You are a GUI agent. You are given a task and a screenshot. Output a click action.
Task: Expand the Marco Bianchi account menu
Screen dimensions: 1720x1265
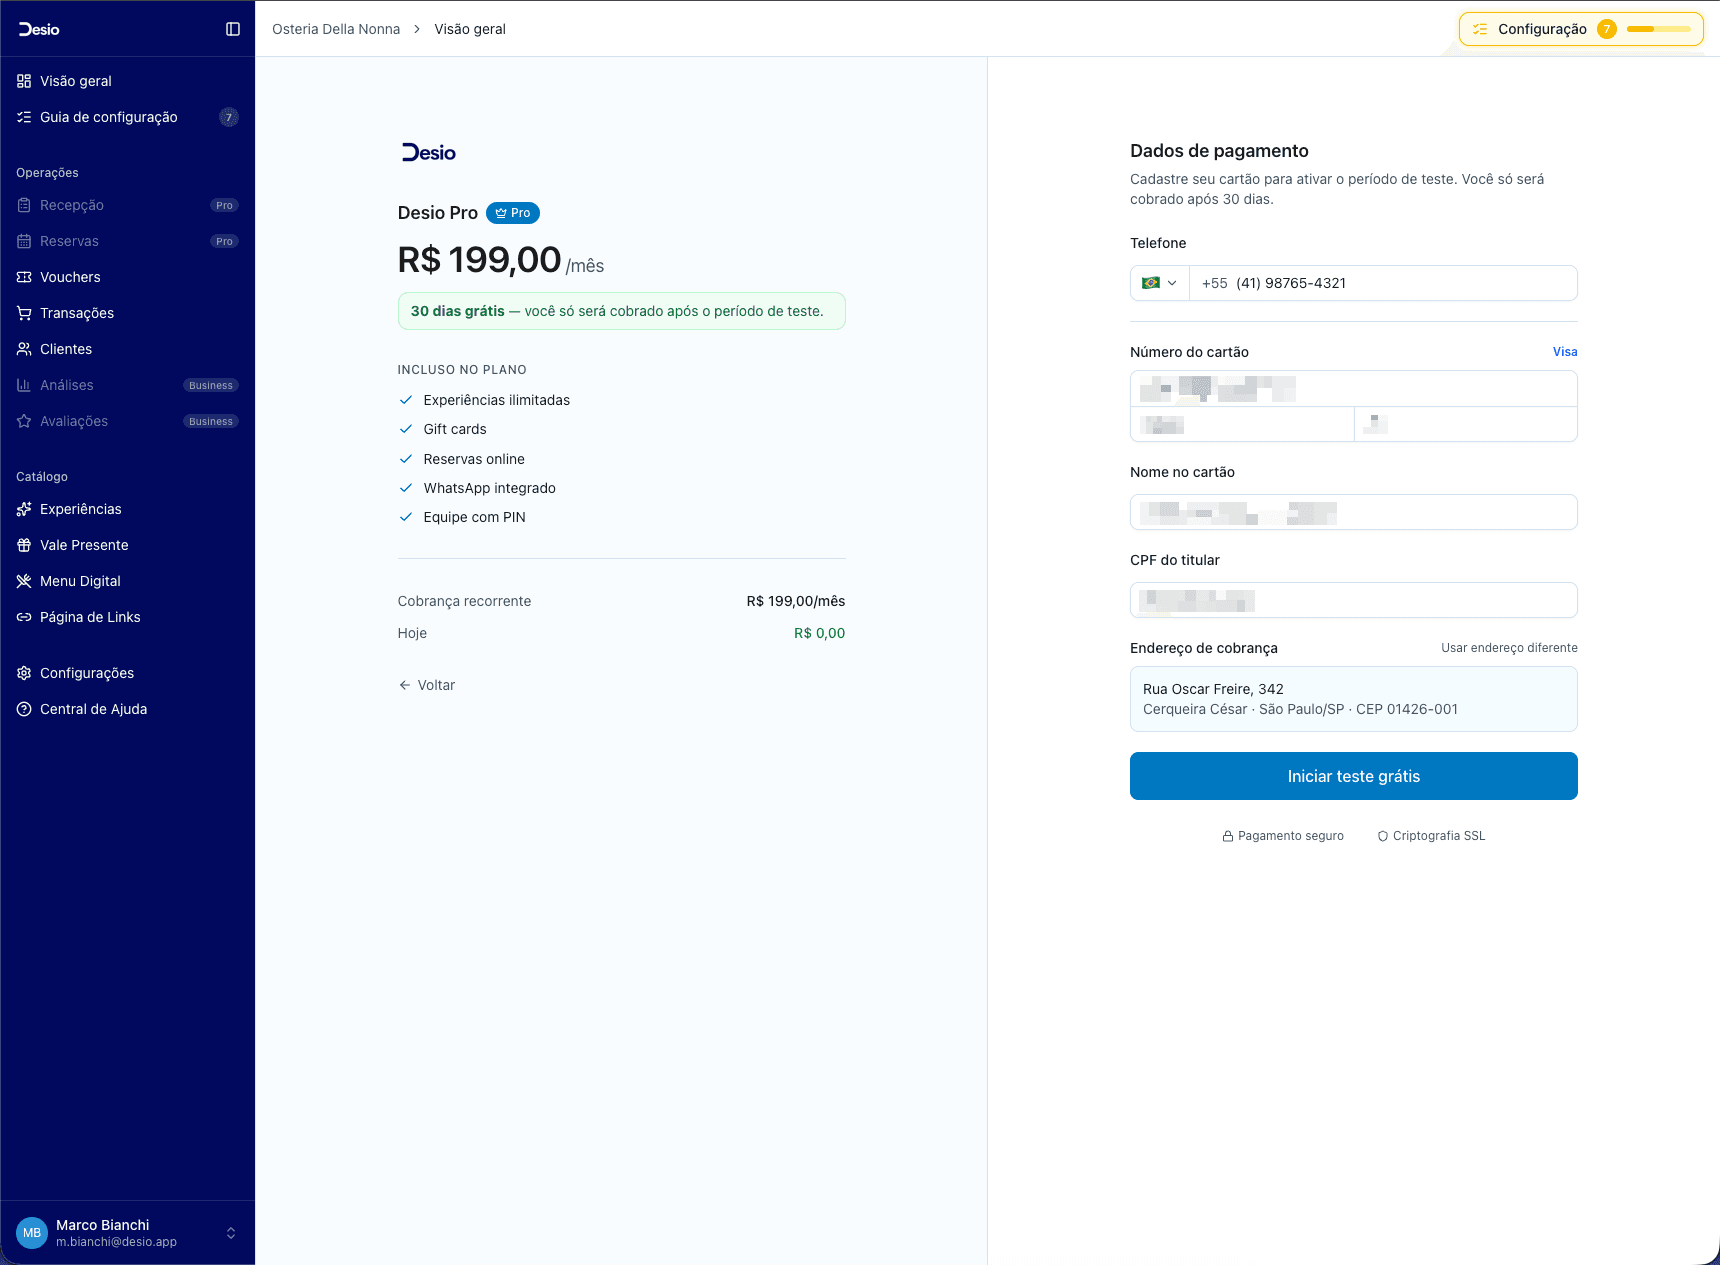click(x=128, y=1233)
